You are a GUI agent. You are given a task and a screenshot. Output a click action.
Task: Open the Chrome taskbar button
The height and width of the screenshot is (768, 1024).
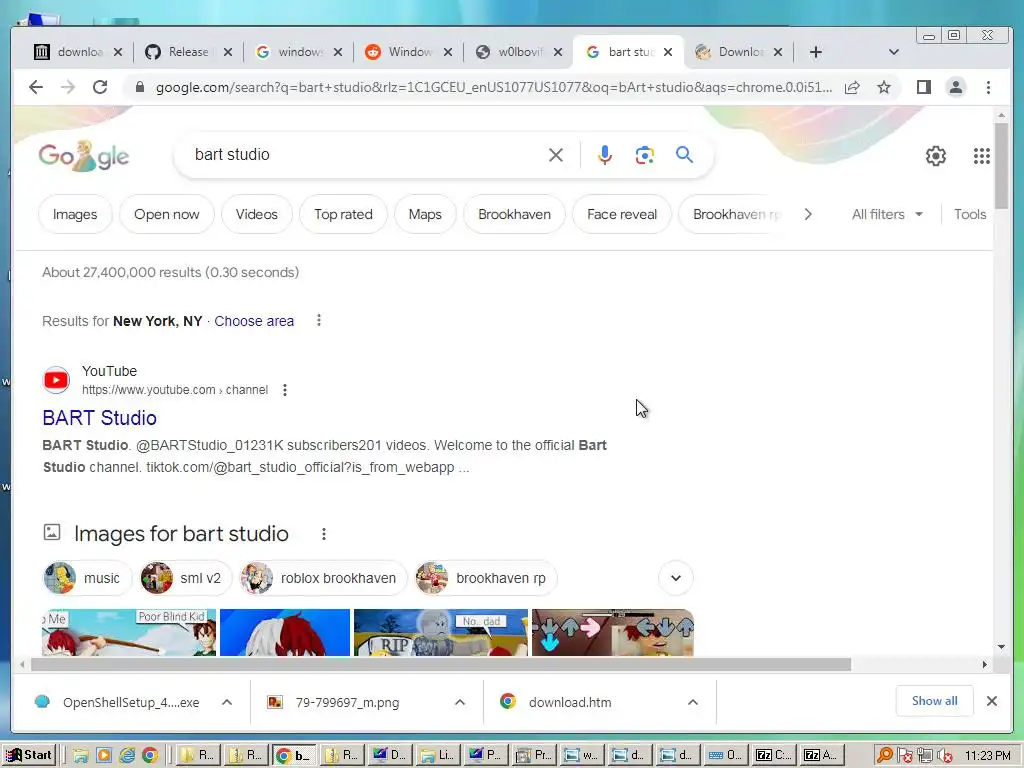(x=293, y=755)
